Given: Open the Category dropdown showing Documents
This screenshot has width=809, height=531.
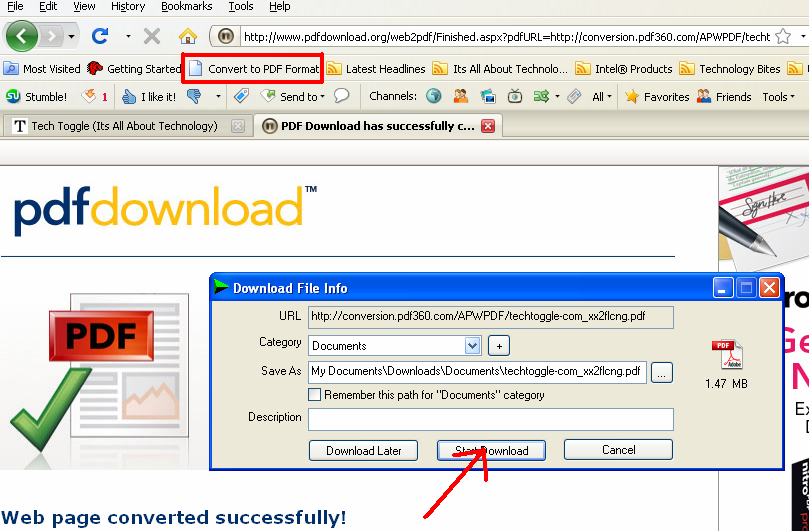Looking at the screenshot, I should [x=395, y=346].
